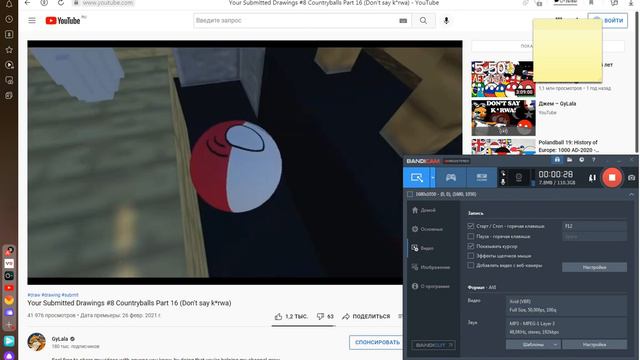Open YouTube shortcut in browser sidebar
640x360 pixels.
coord(9,288)
